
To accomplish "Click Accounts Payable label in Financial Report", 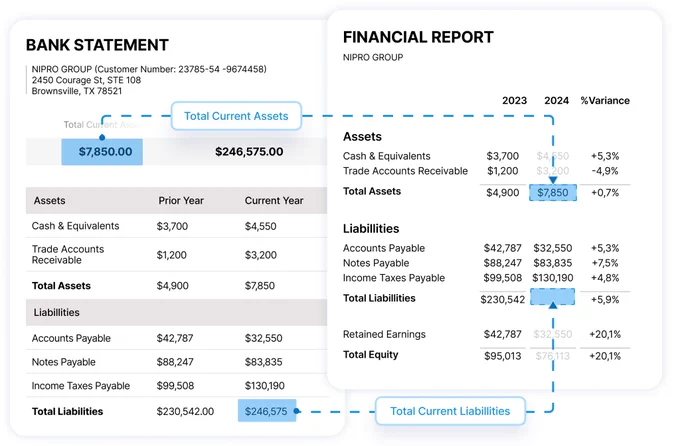I will click(x=384, y=248).
